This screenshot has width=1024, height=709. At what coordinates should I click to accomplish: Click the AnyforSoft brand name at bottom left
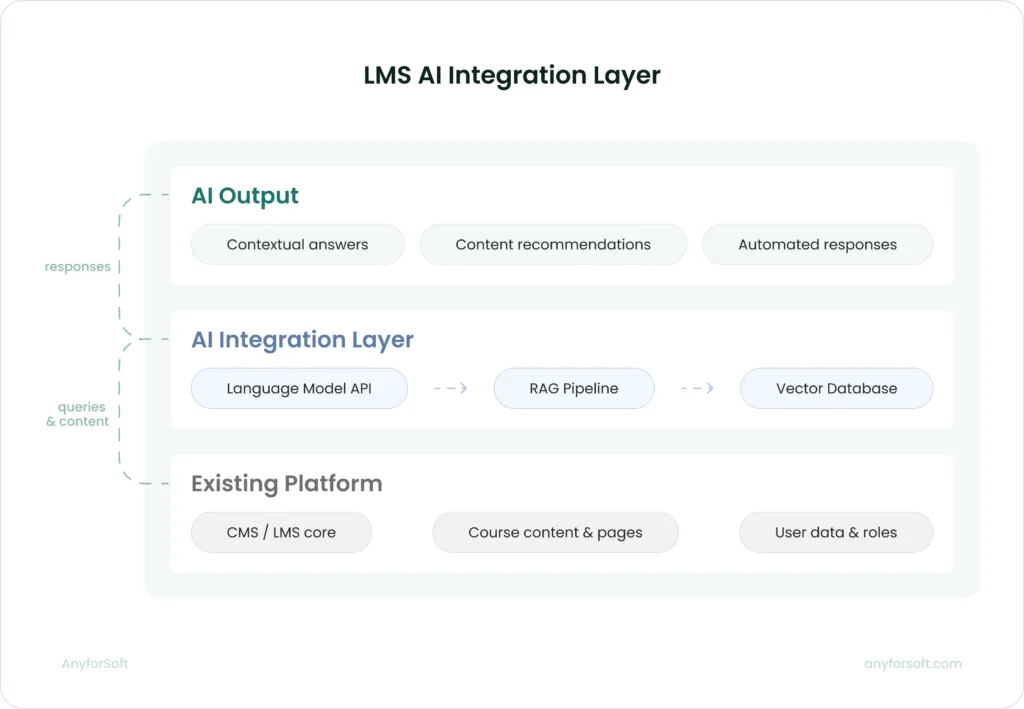click(94, 663)
